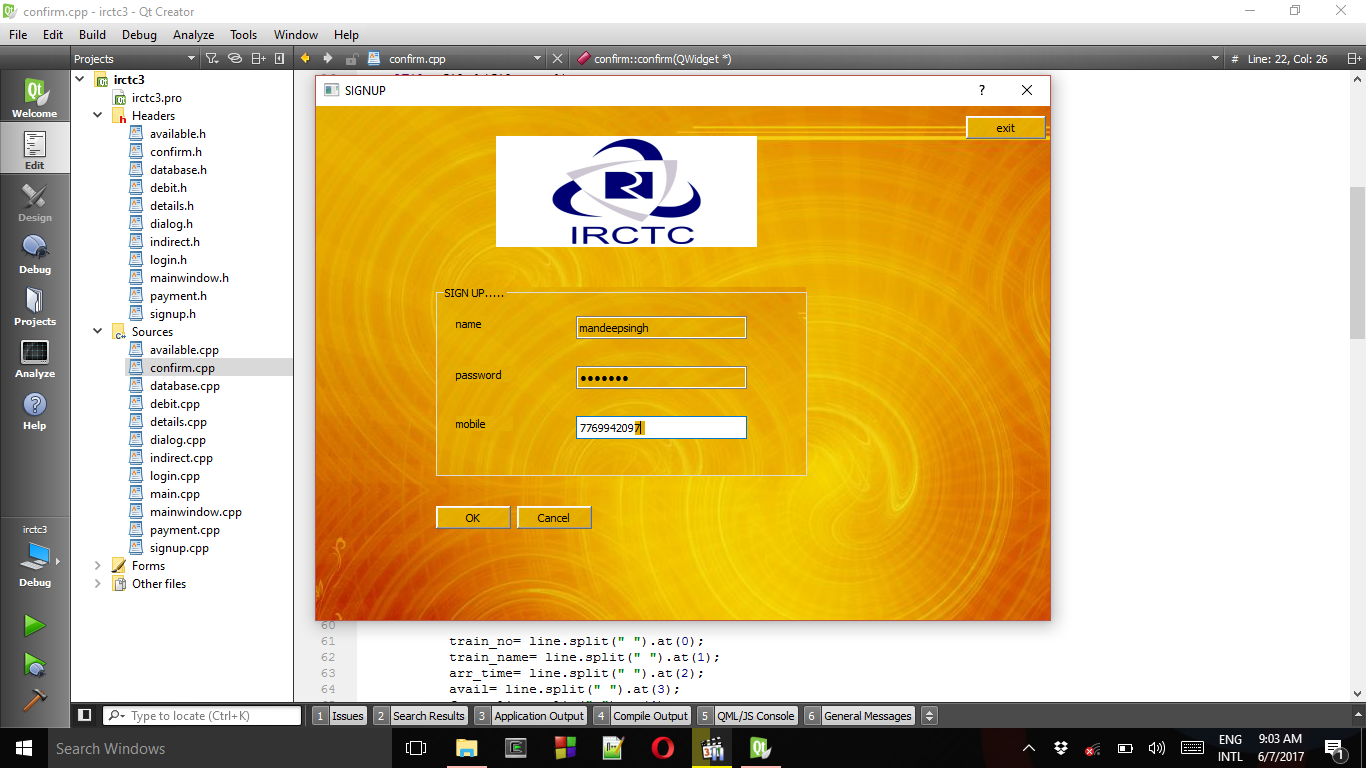The image size is (1366, 768).
Task: Click the Type to locate search box
Action: click(202, 716)
